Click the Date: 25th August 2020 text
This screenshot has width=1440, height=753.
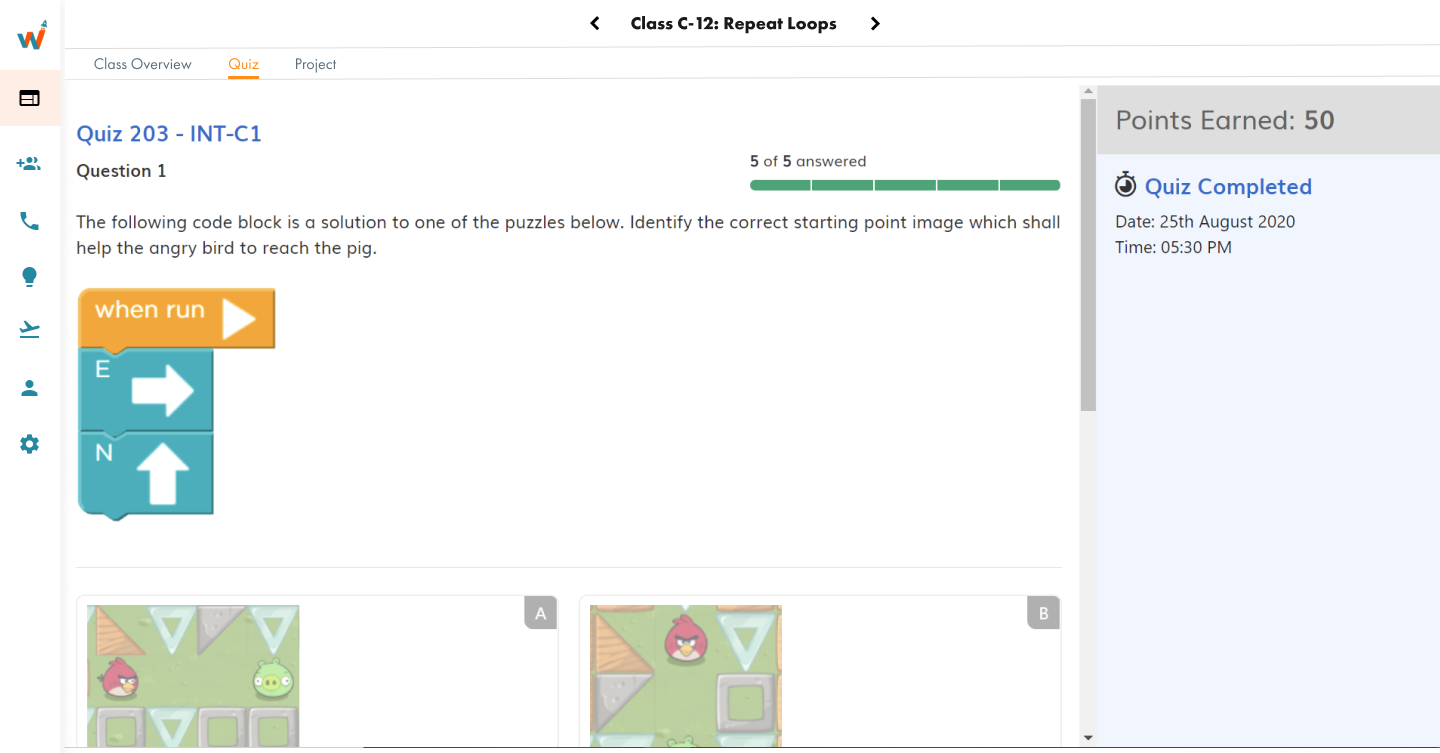tap(1205, 222)
